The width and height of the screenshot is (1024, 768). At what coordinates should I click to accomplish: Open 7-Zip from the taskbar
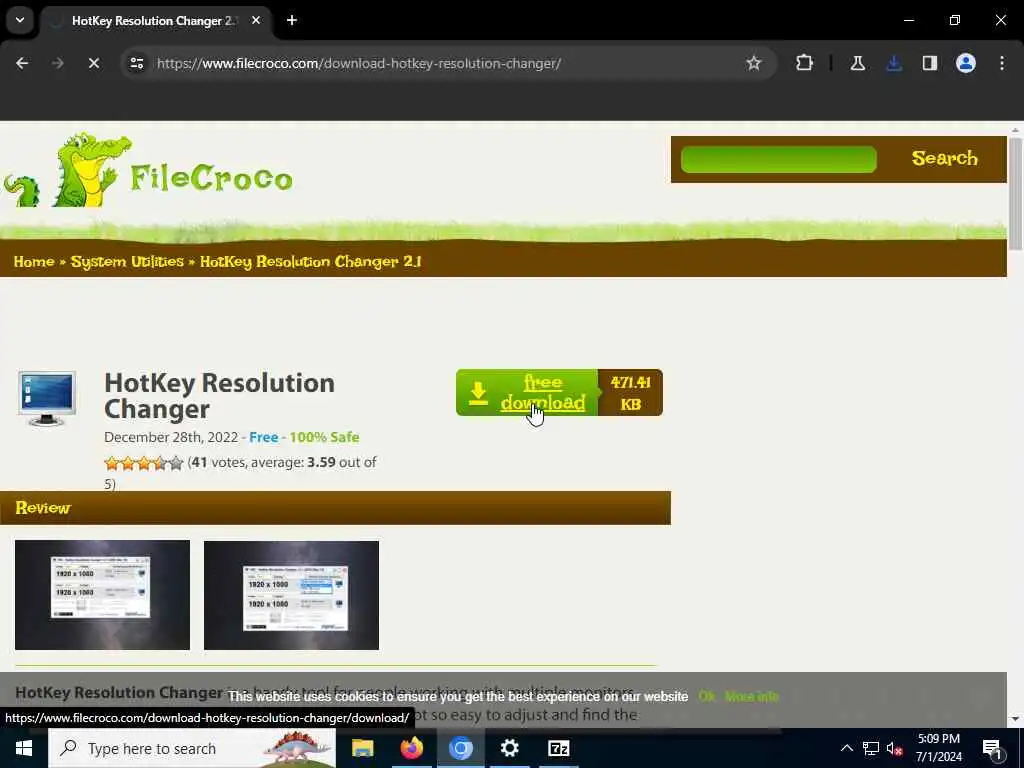click(558, 748)
